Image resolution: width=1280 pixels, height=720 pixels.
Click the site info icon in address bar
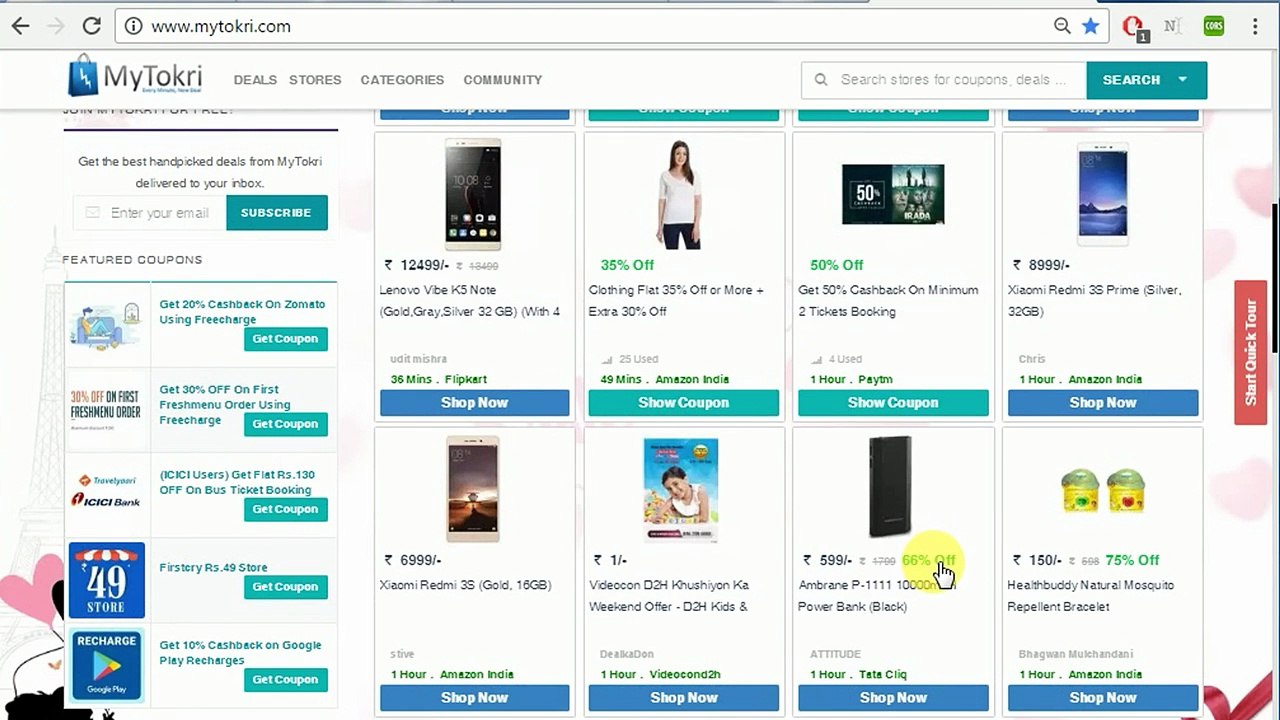click(x=134, y=26)
